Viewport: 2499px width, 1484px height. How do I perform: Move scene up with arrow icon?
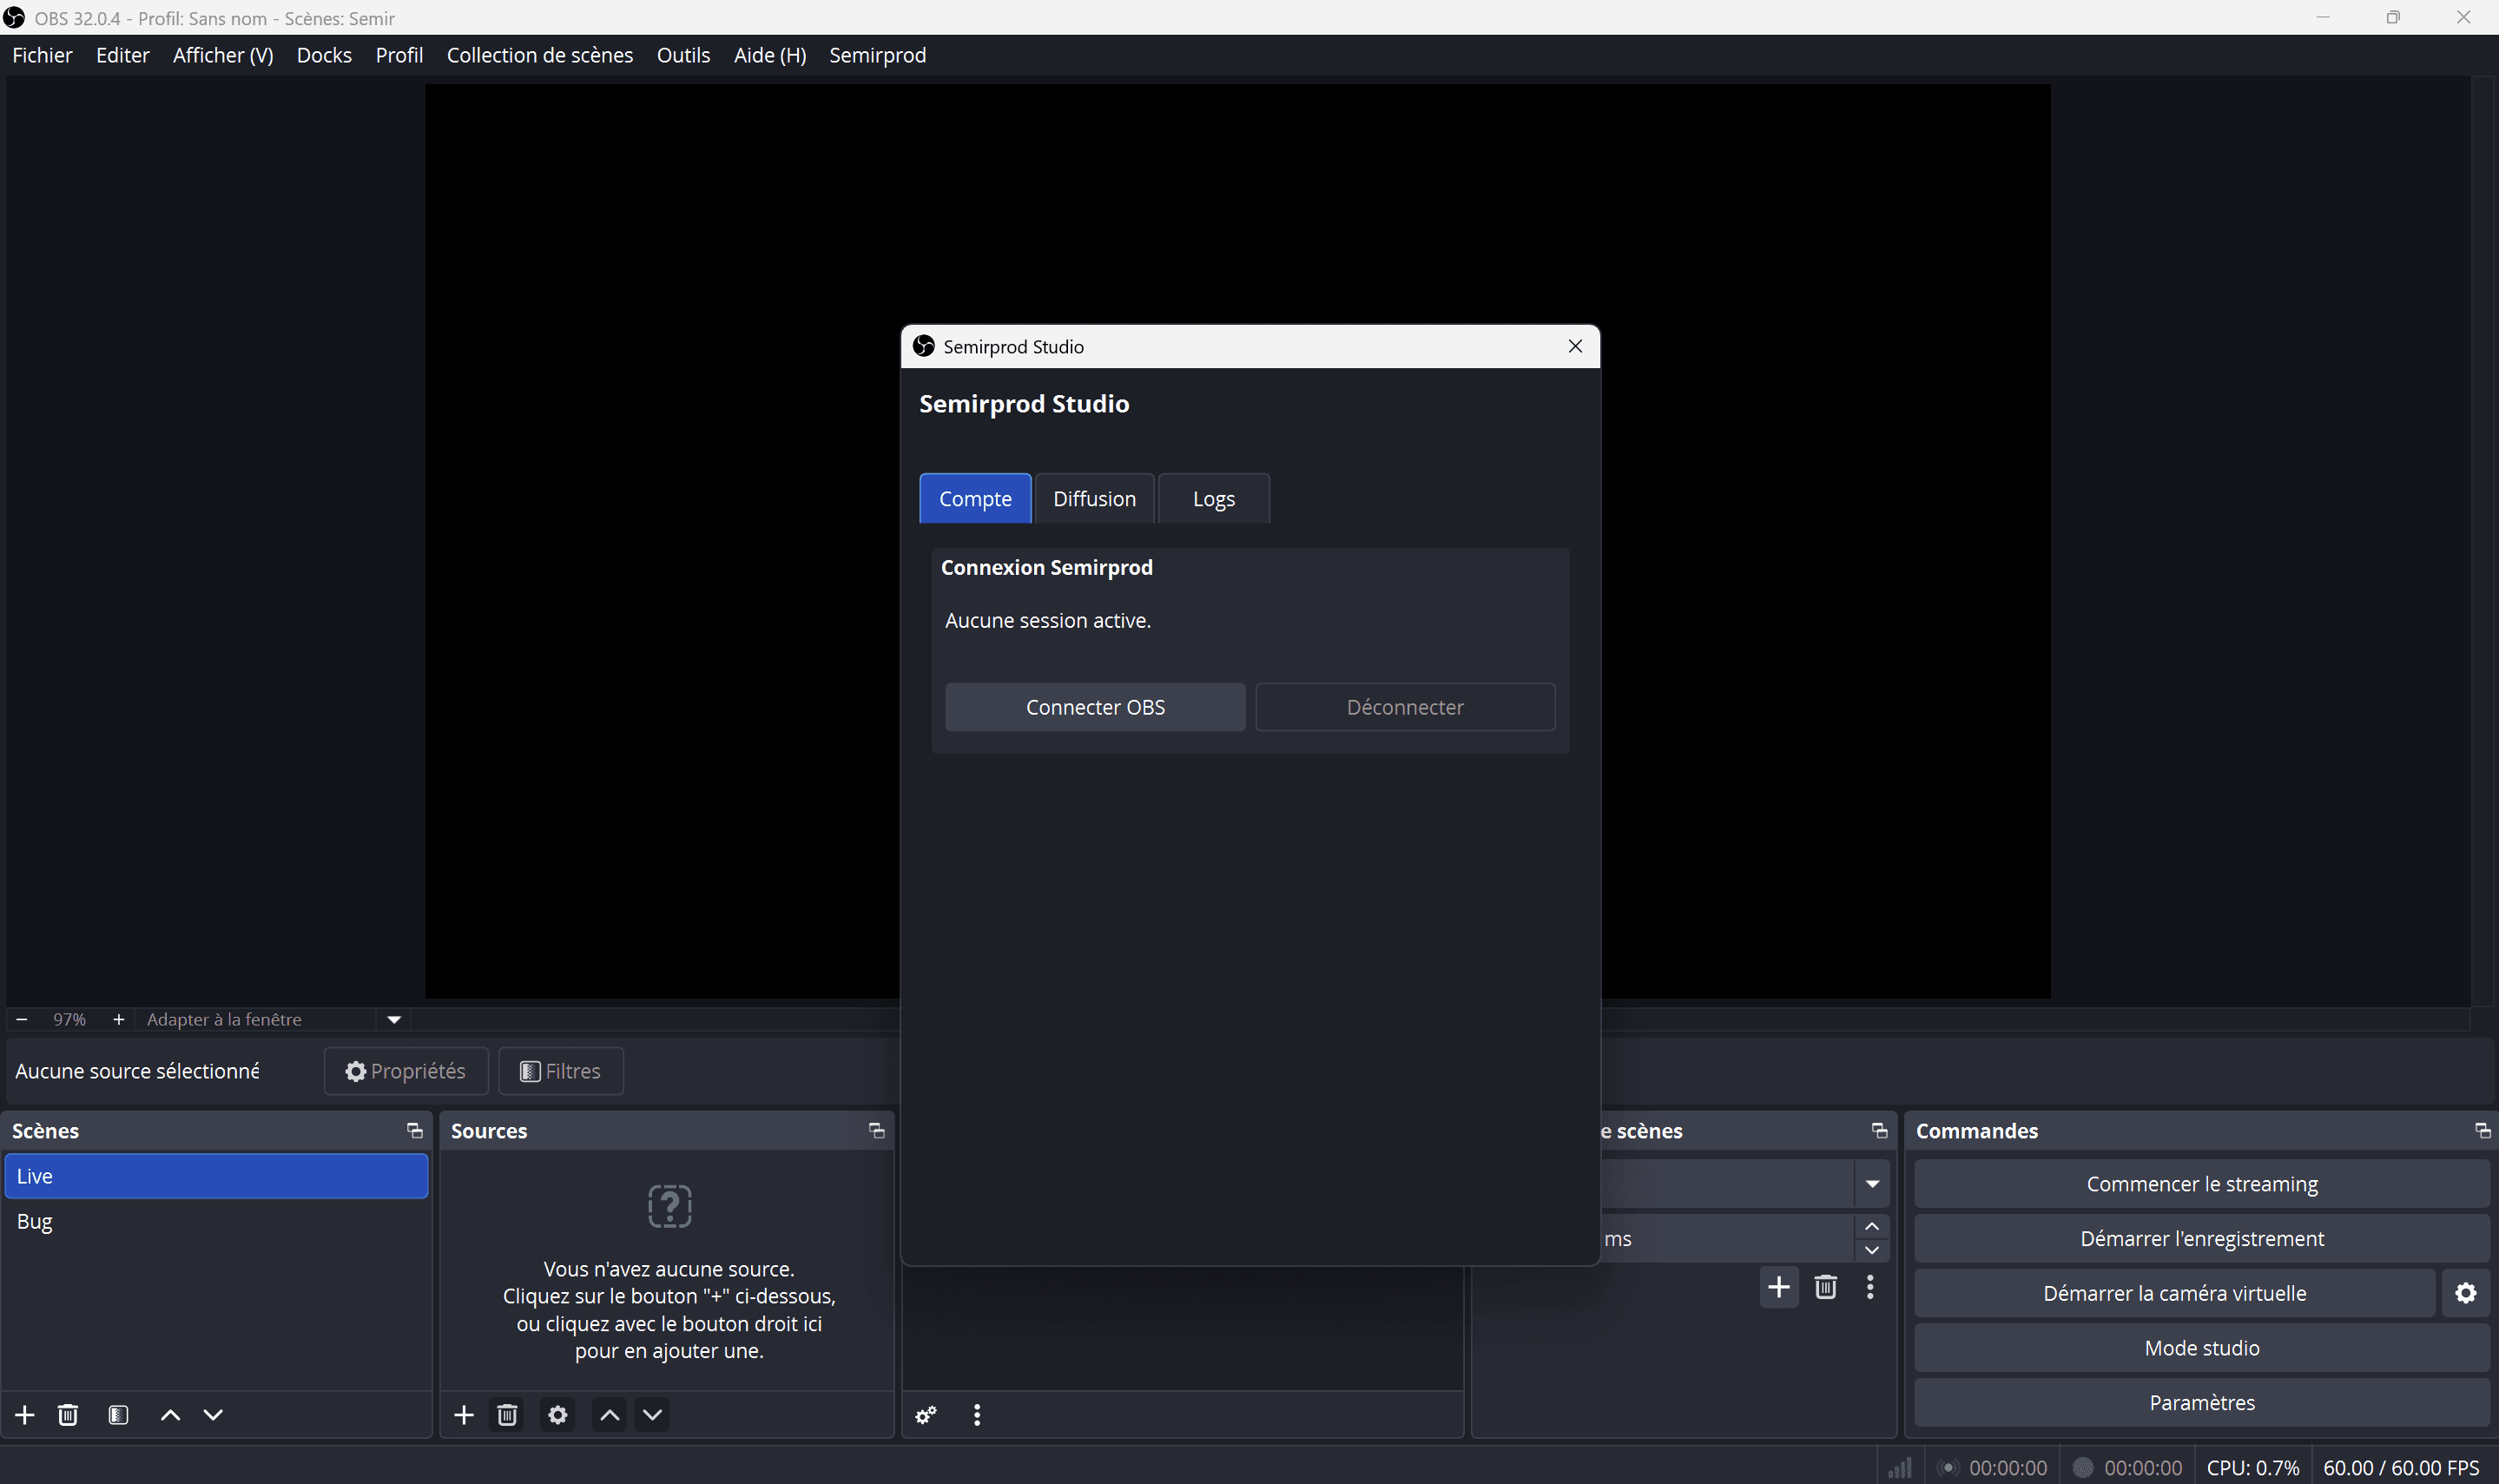[171, 1414]
